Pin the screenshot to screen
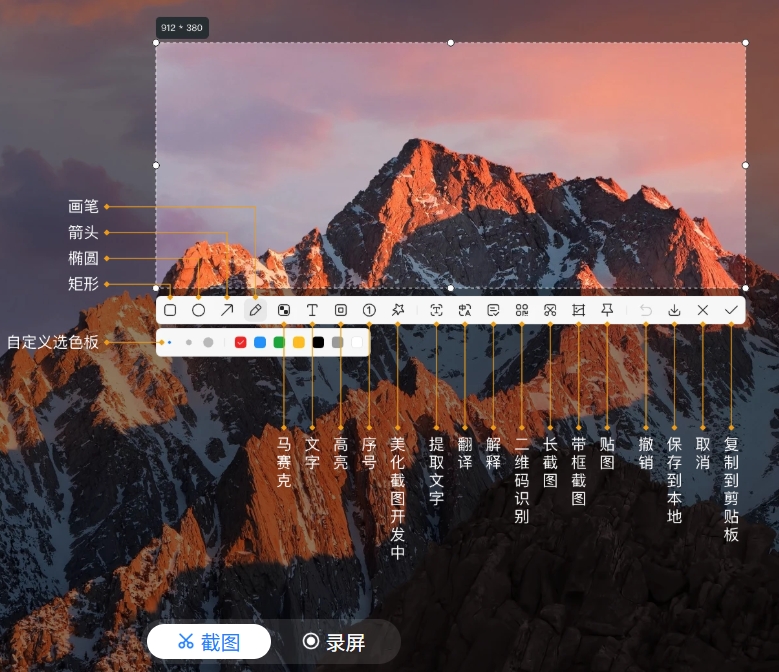 tap(607, 310)
